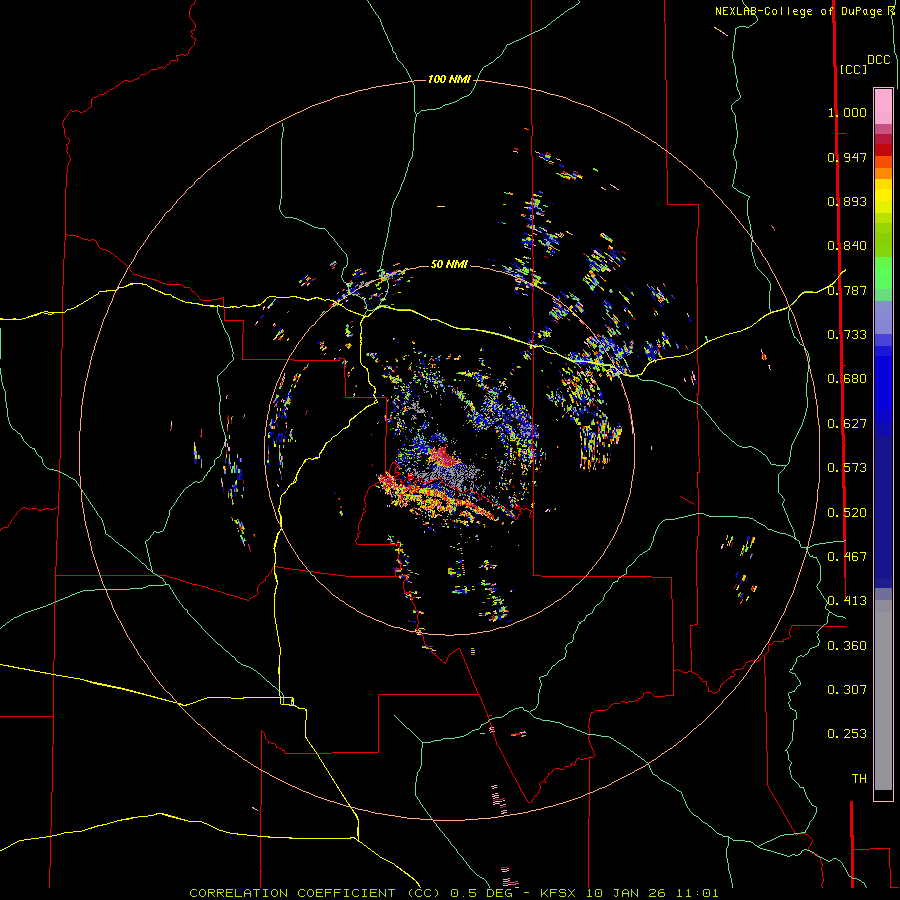Click the 0.840 scale value
The width and height of the screenshot is (900, 900).
click(847, 246)
